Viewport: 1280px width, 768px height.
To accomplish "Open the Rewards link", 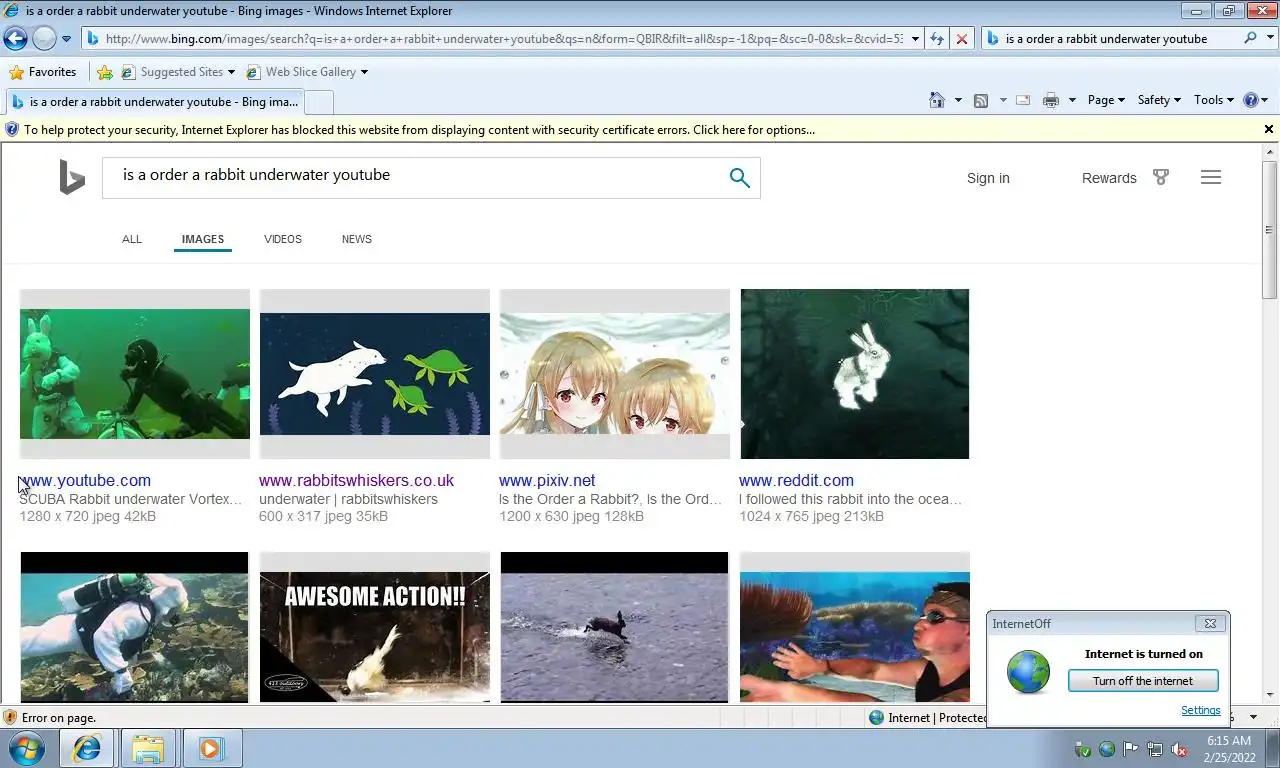I will tap(1109, 178).
